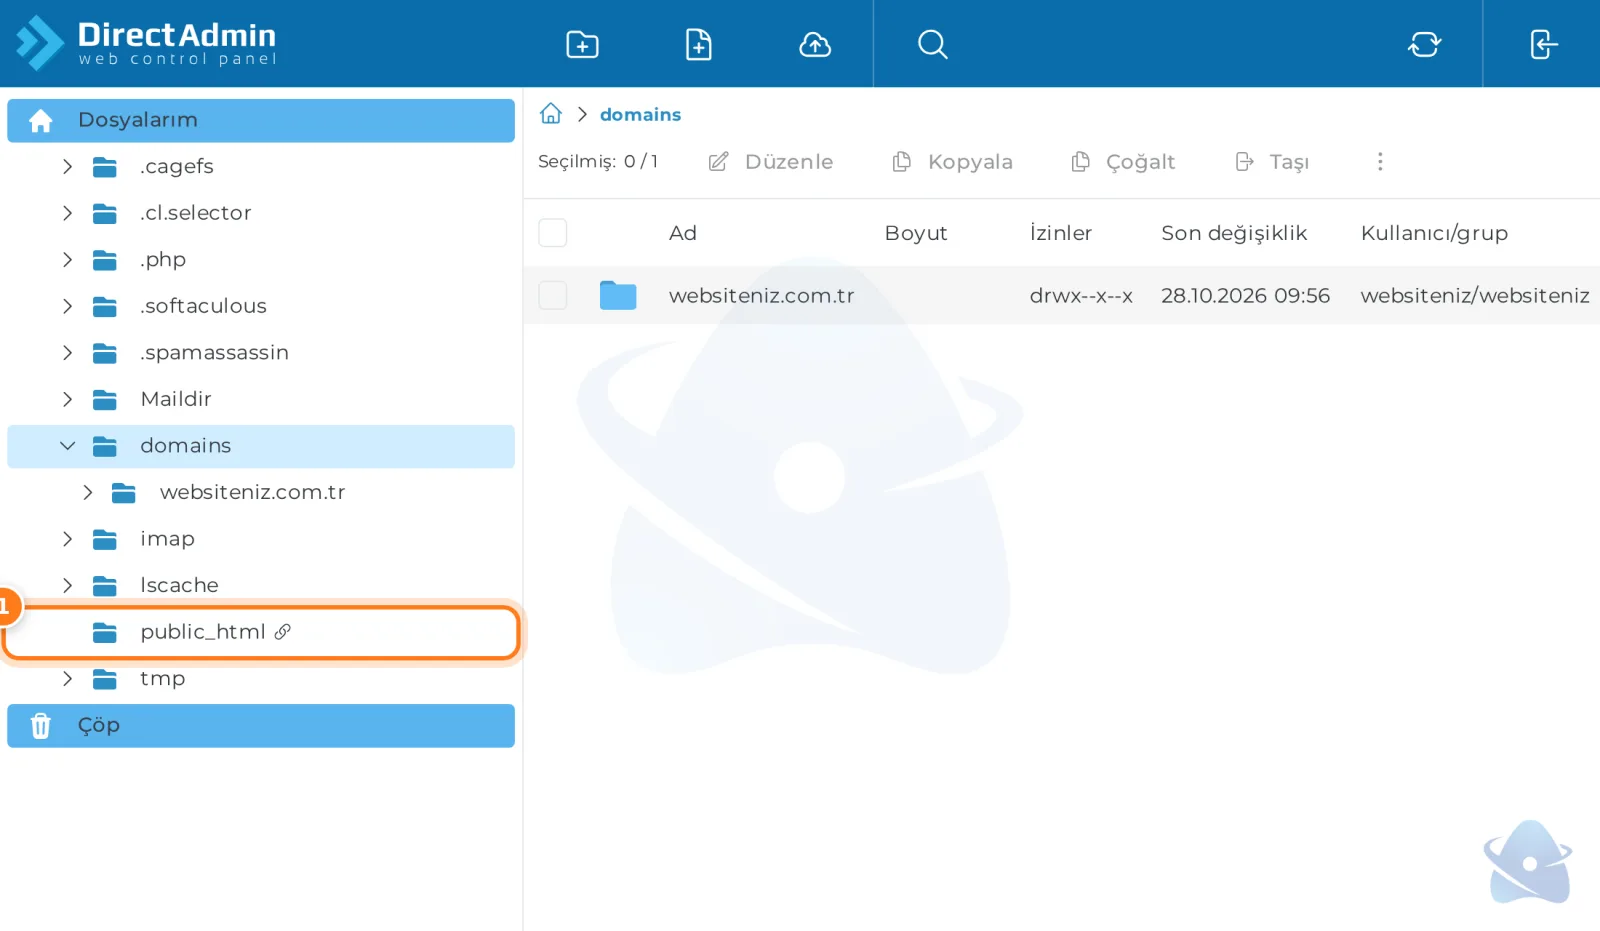Image resolution: width=1600 pixels, height=931 pixels.
Task: Expand websiteniz.com.tr tree chevron
Action: 87,492
